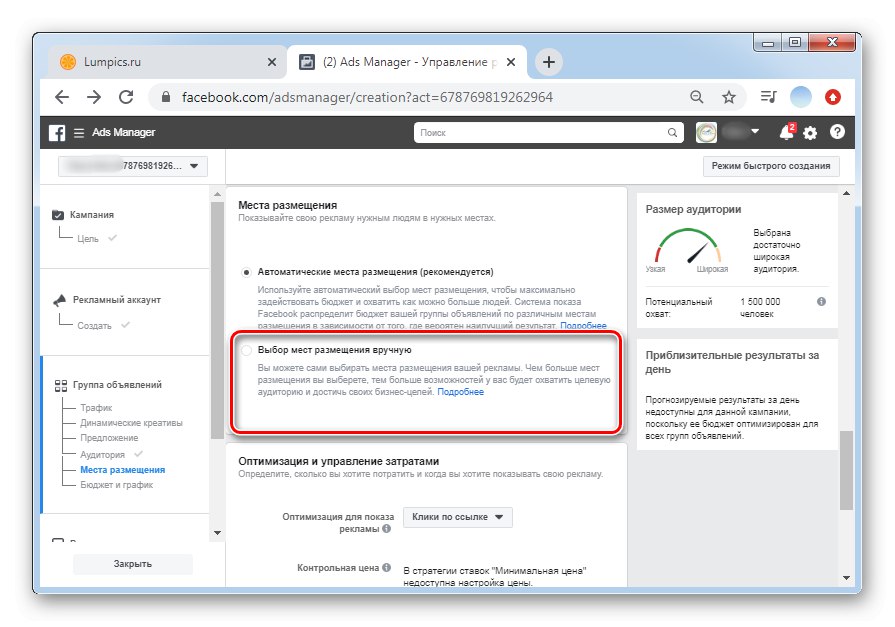Open Динамические креативы in sidebar
Screen dimensions: 895x627
pos(131,423)
